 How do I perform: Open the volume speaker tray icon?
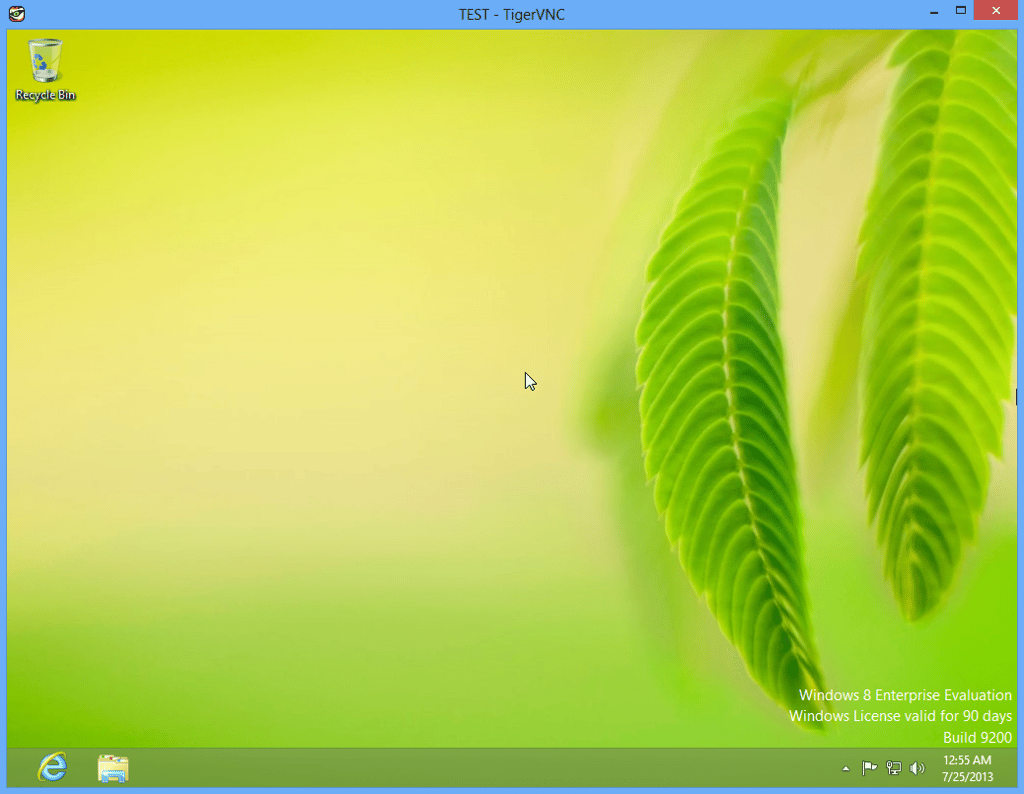click(x=917, y=769)
